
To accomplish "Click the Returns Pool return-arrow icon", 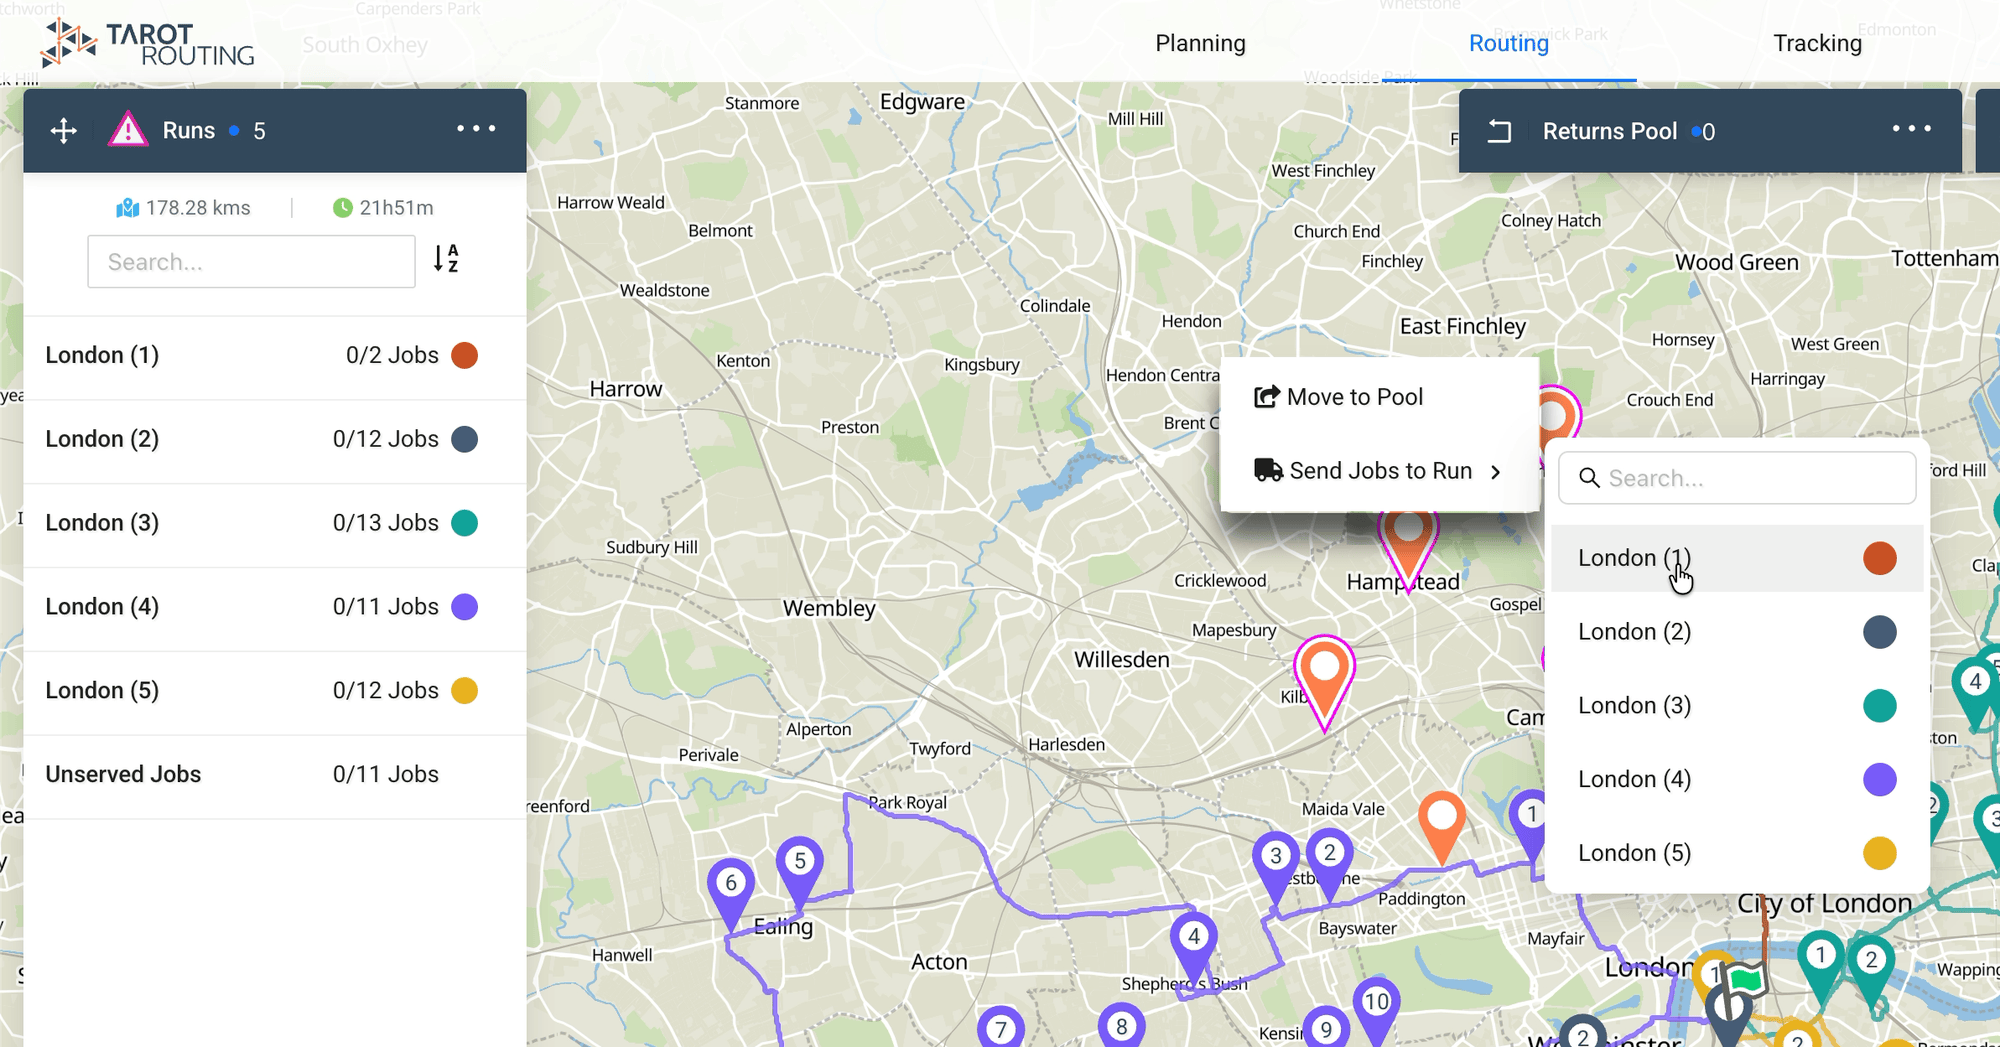I will 1499,131.
